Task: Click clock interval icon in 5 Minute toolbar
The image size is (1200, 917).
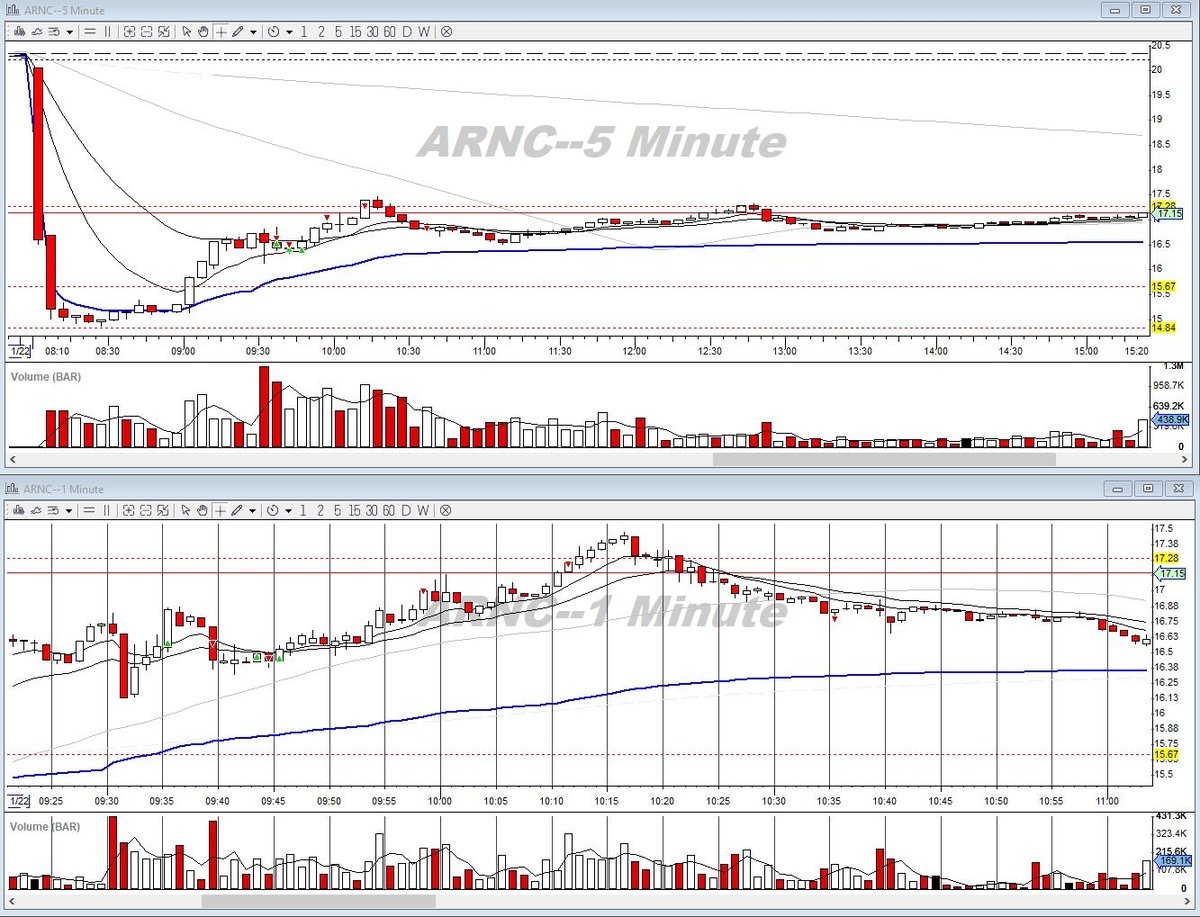Action: coord(273,31)
